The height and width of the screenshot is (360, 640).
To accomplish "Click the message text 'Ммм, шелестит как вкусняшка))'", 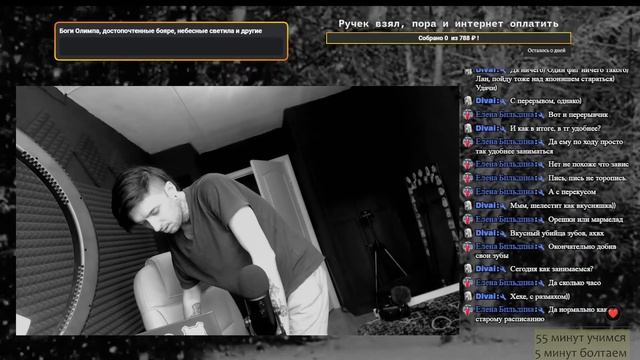I will pyautogui.click(x=563, y=206).
